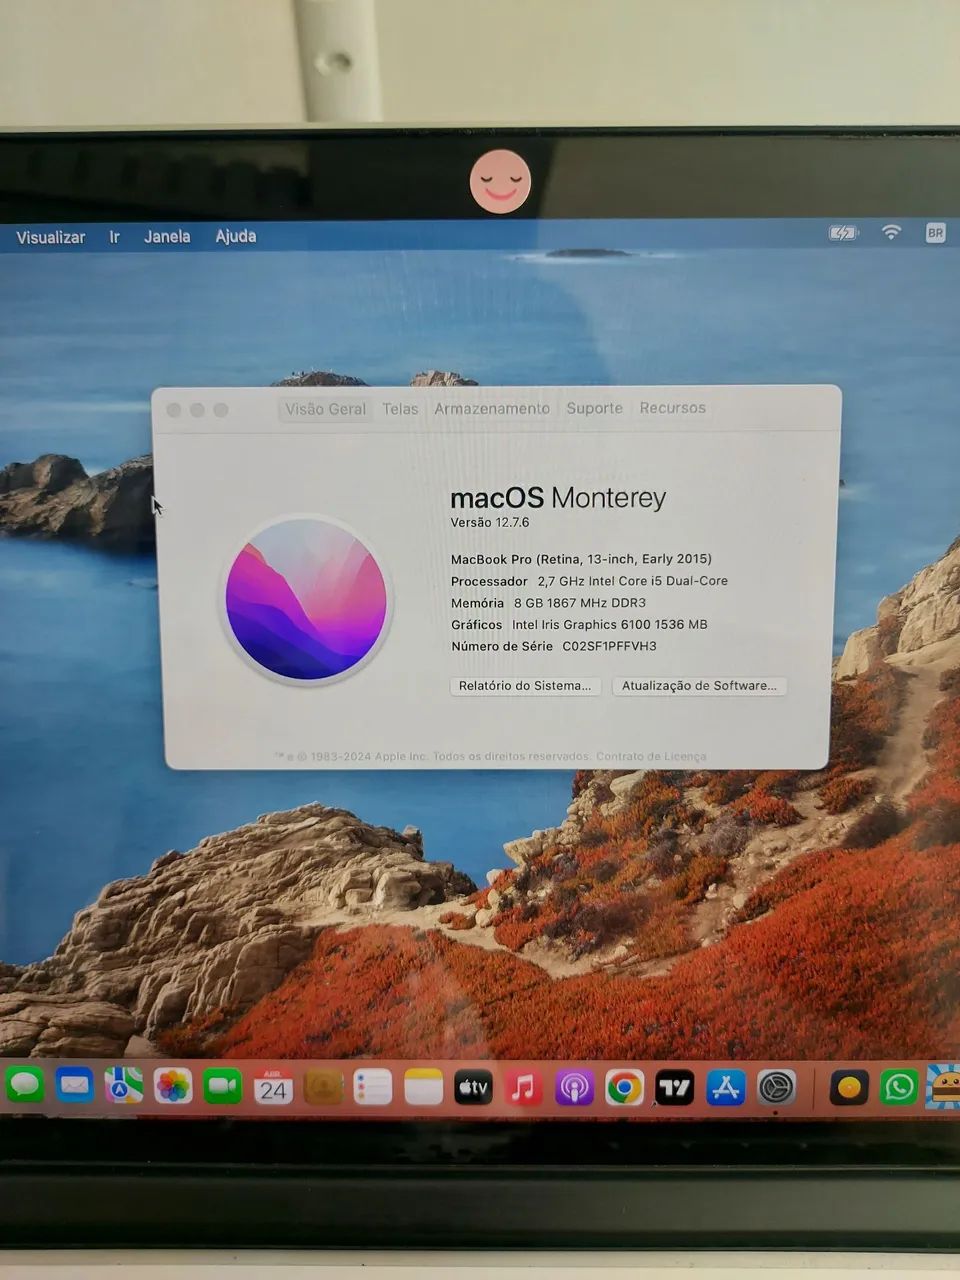
Task: Open System Preferences gear icon
Action: (776, 1088)
